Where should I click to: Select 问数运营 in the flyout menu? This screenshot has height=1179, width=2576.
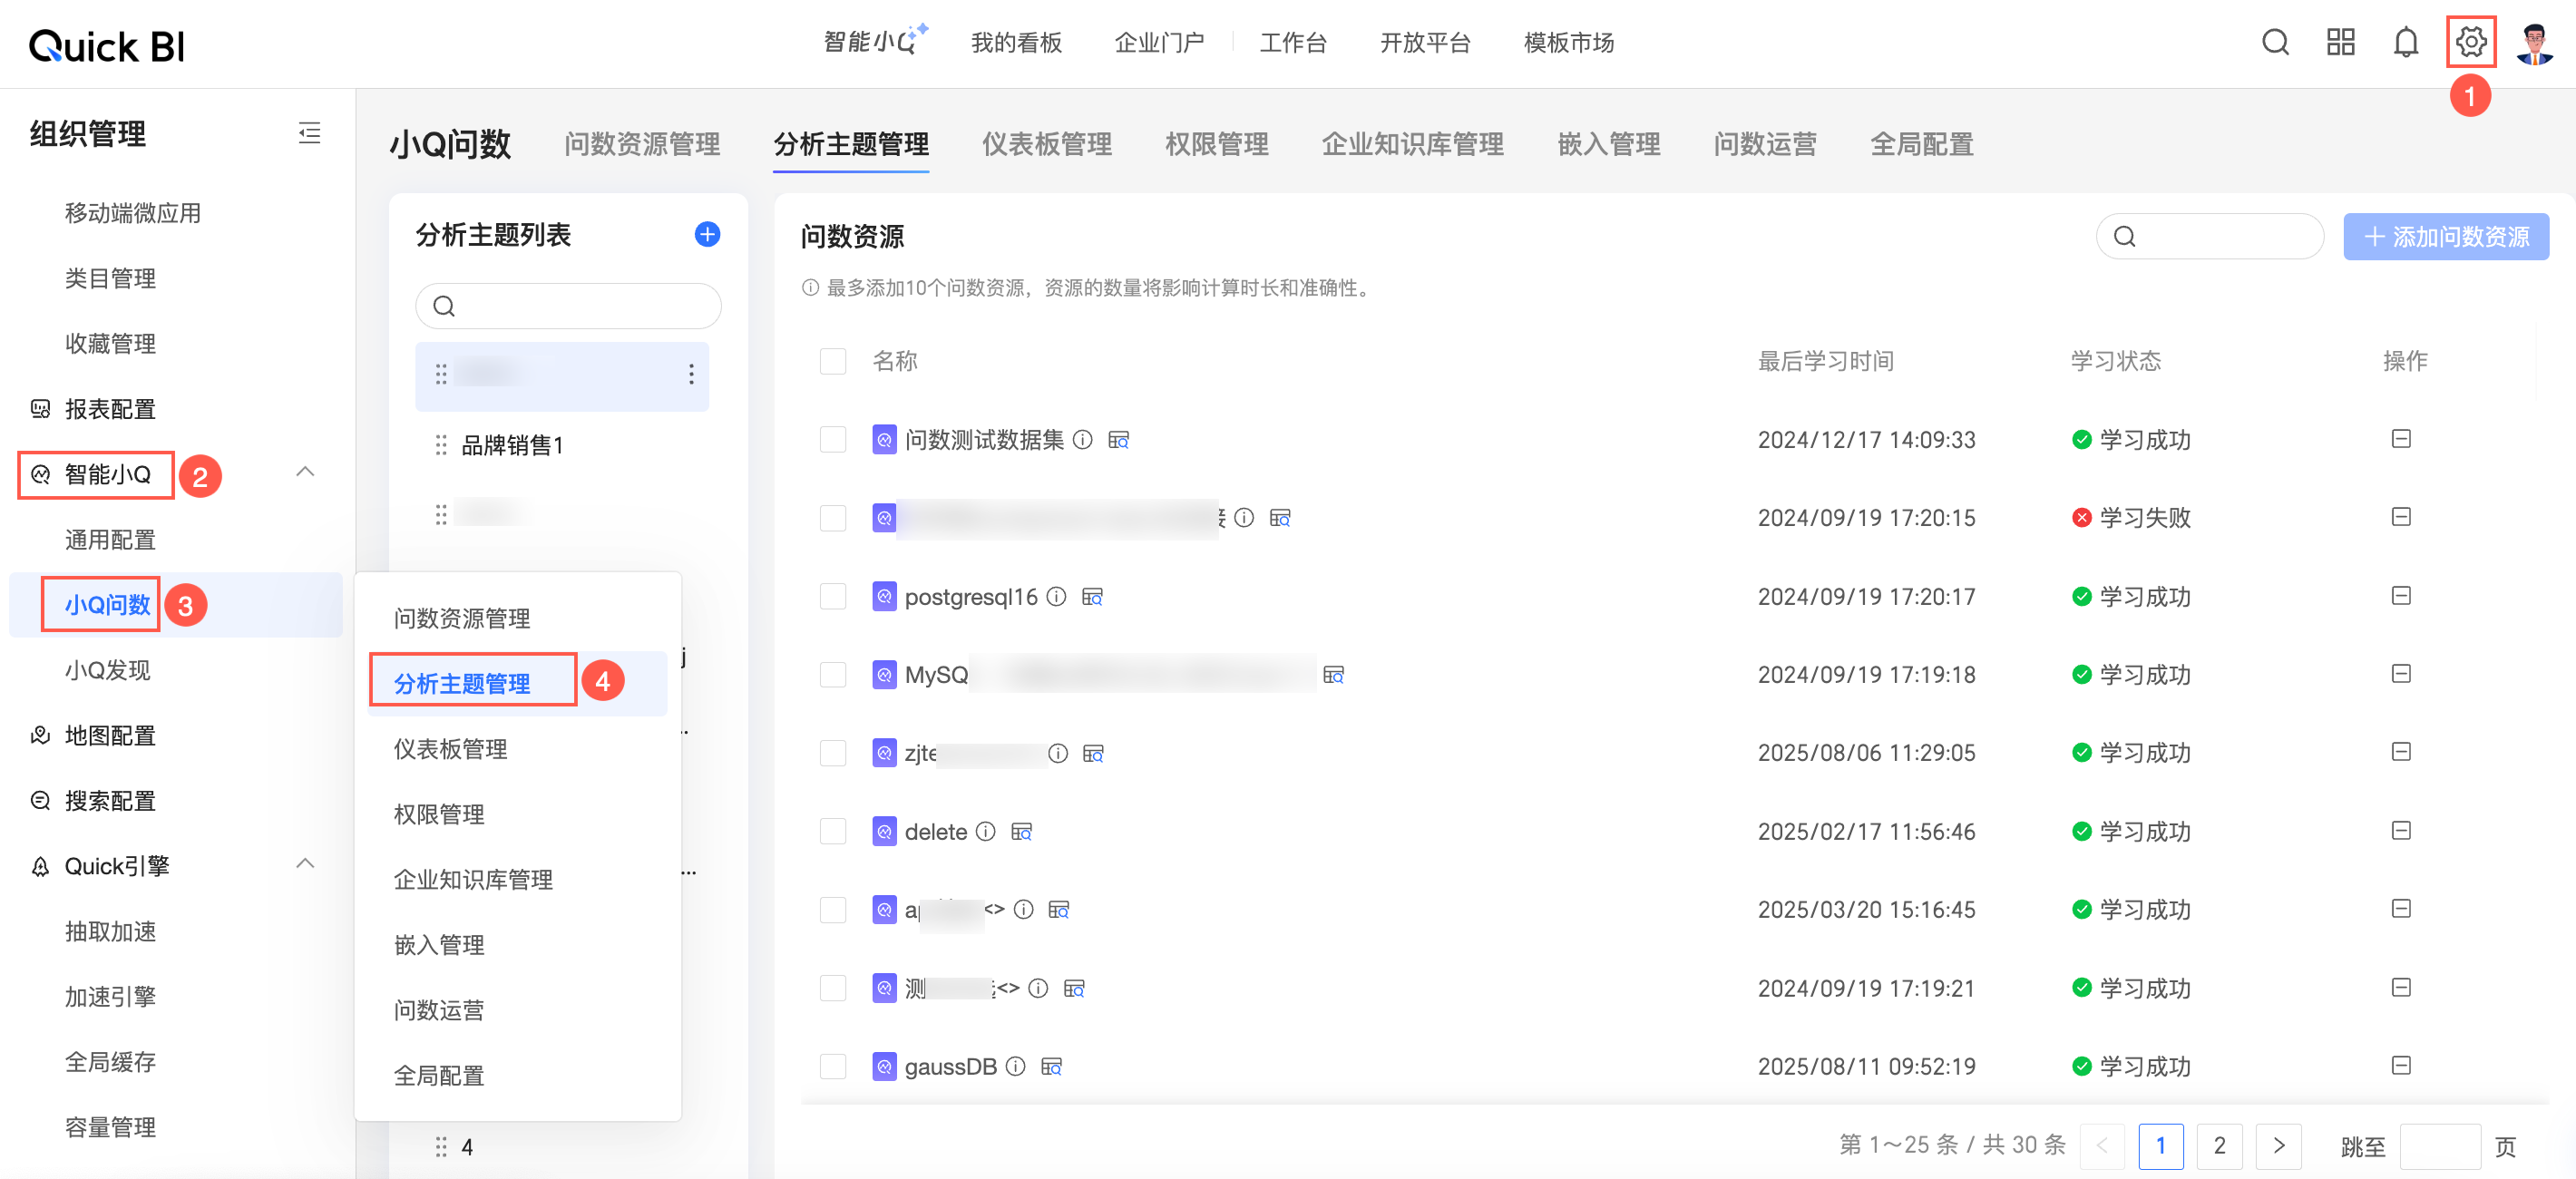tap(438, 1010)
